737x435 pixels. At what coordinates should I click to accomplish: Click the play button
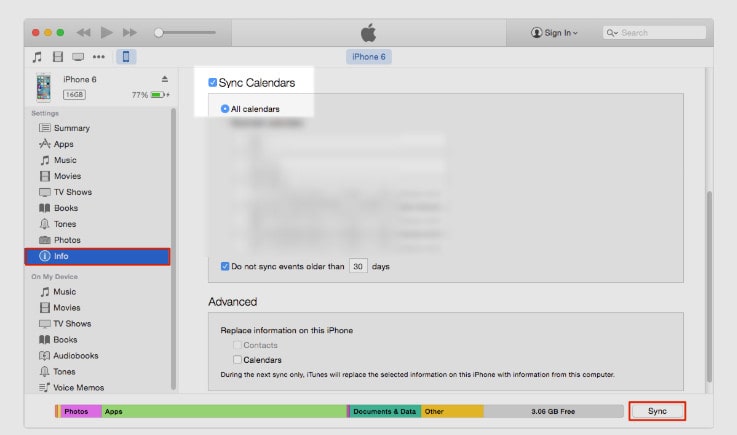click(107, 32)
